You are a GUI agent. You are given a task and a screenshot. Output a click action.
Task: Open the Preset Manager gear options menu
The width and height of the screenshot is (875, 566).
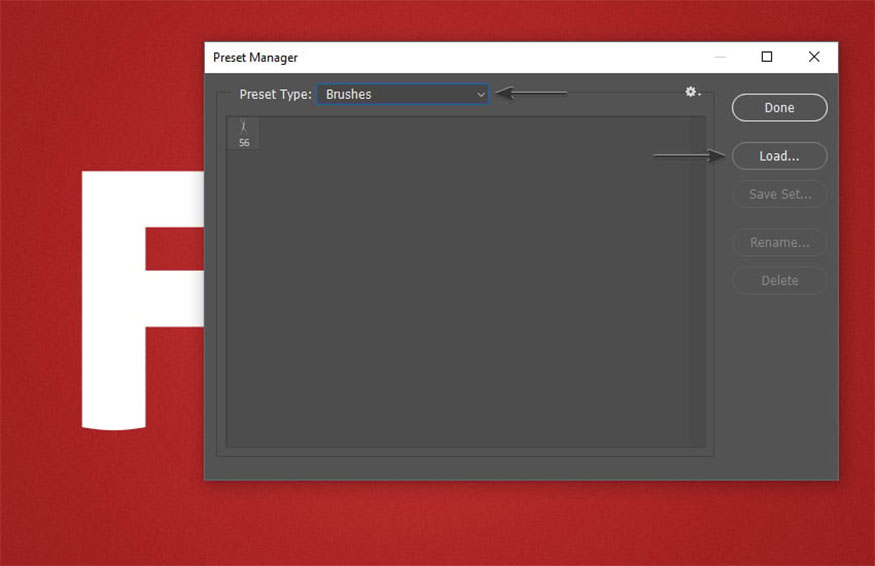(x=692, y=92)
